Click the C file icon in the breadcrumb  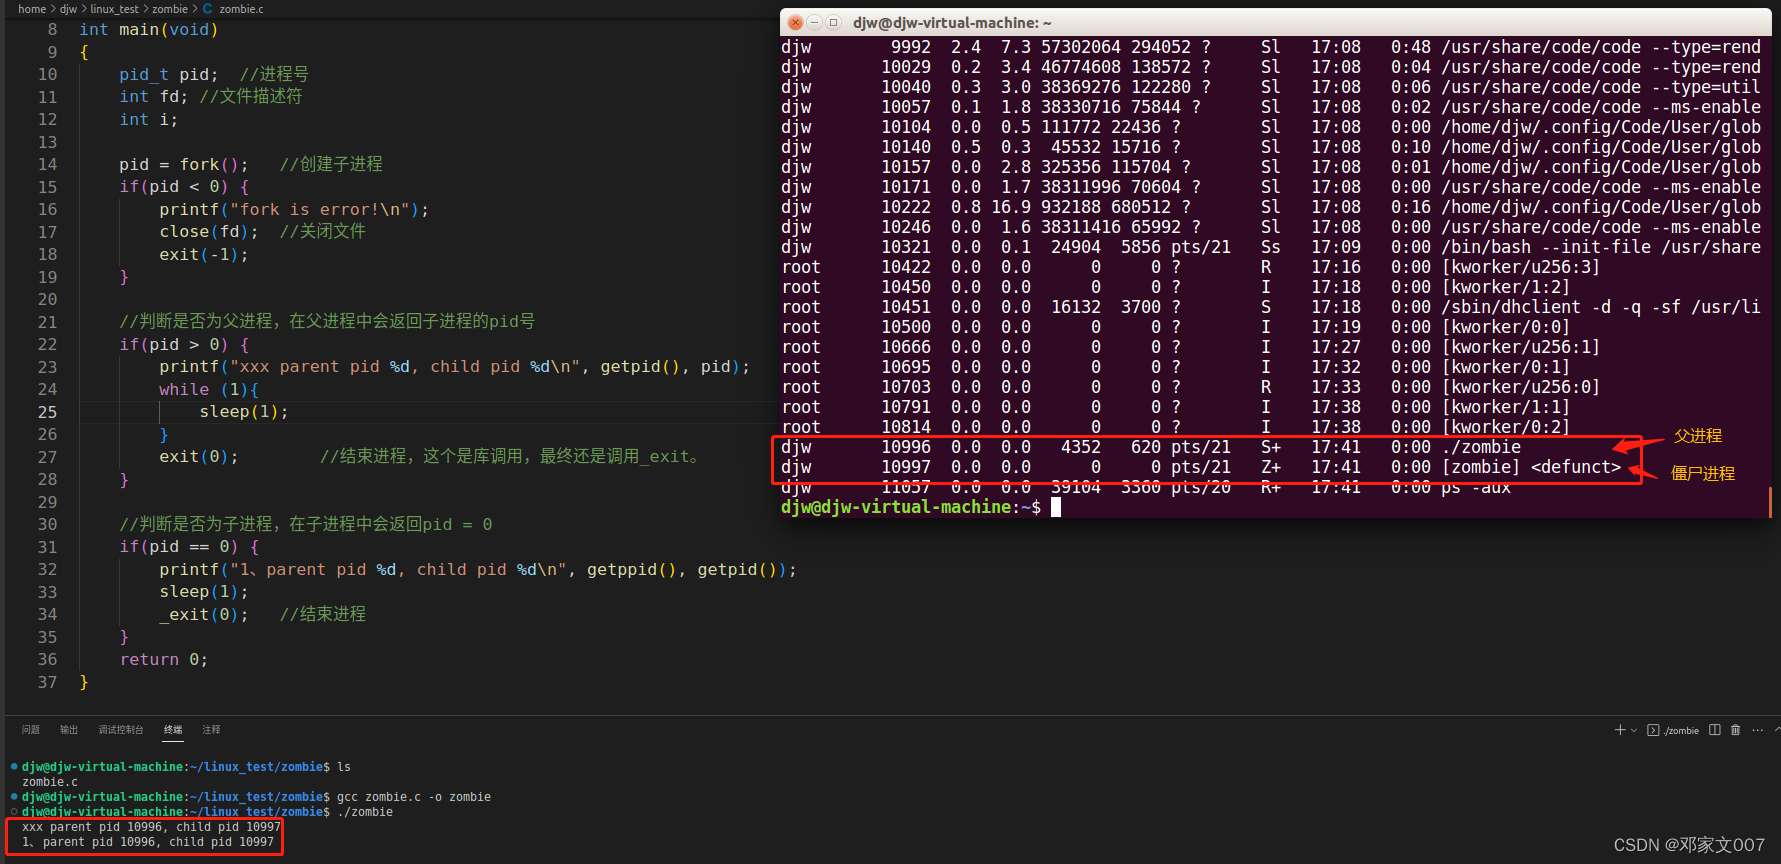tap(208, 9)
